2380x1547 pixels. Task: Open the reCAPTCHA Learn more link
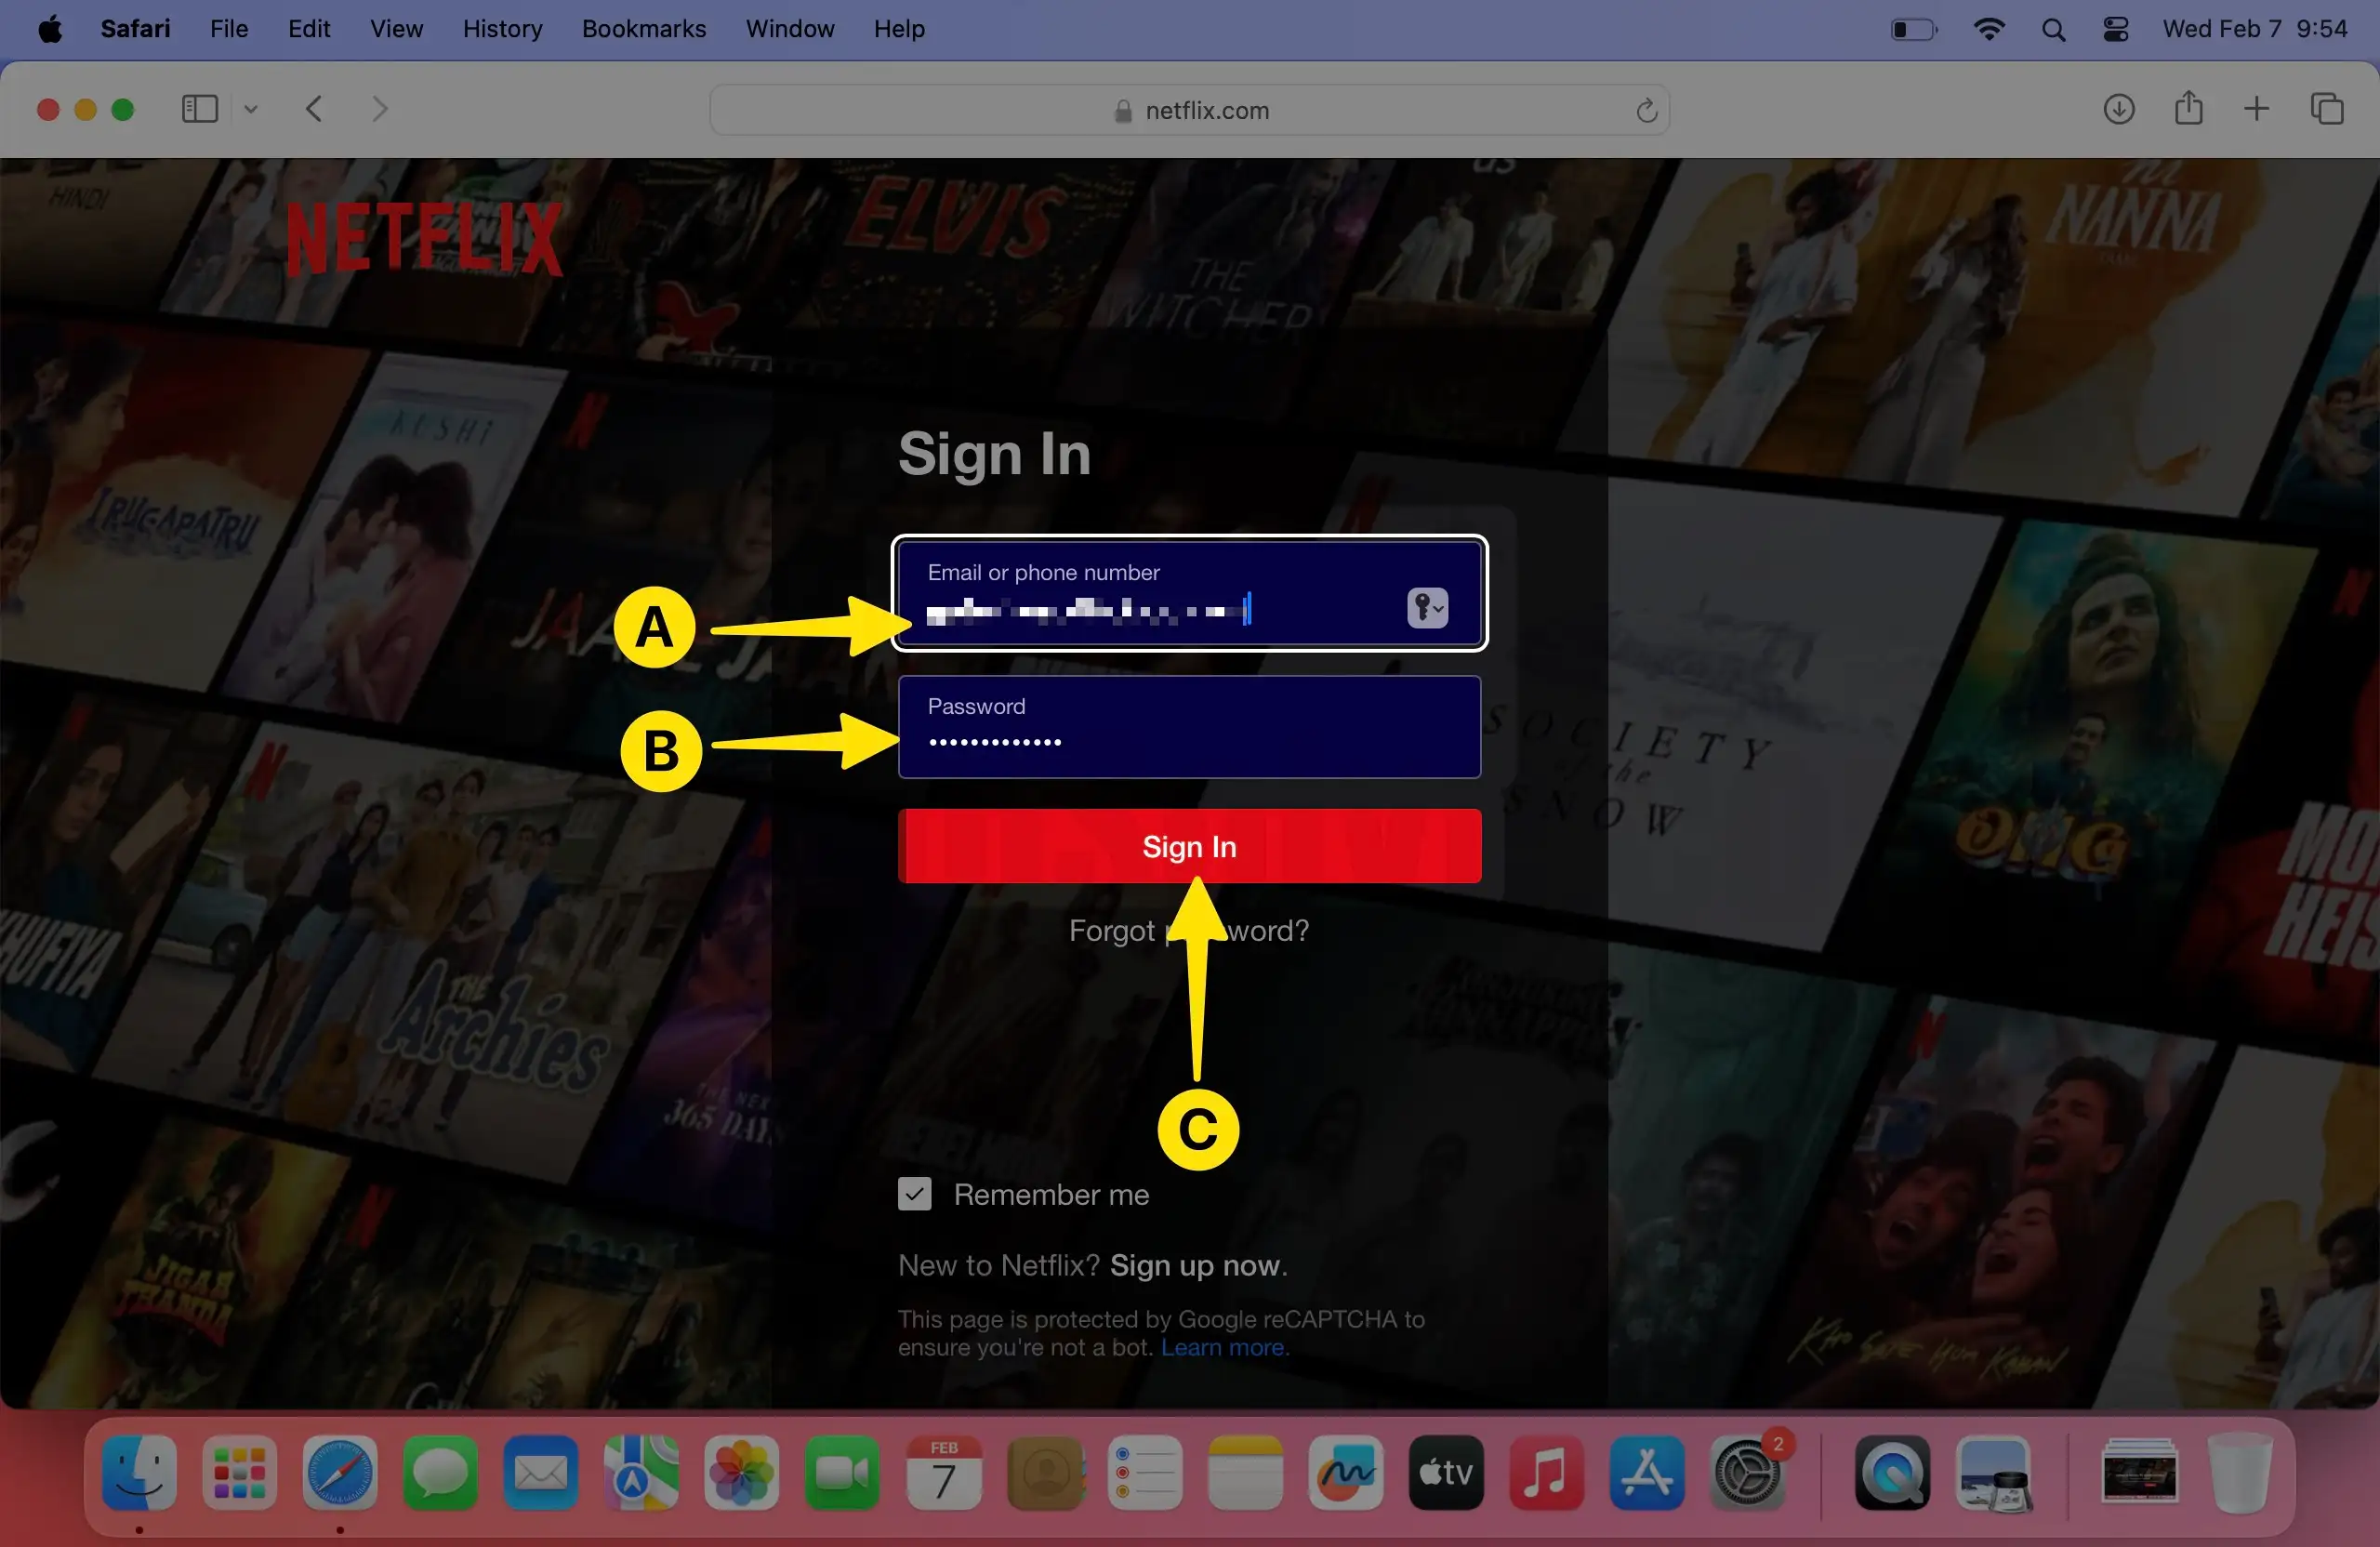(x=1222, y=1347)
